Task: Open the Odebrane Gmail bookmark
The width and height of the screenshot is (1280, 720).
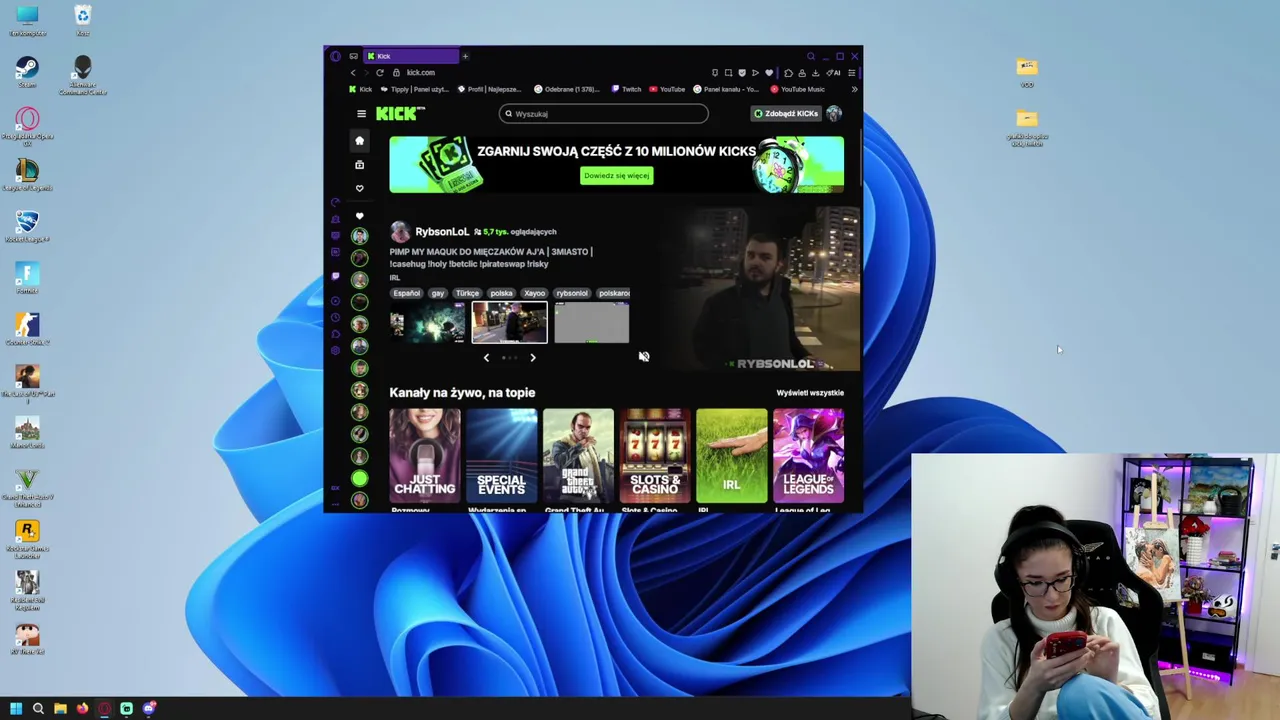Action: coord(567,89)
